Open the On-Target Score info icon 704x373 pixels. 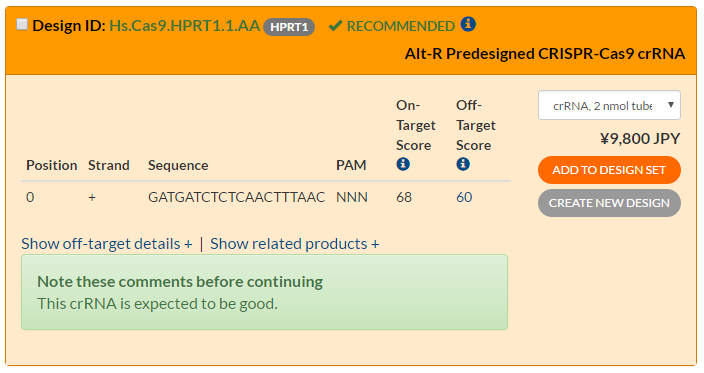coord(403,164)
